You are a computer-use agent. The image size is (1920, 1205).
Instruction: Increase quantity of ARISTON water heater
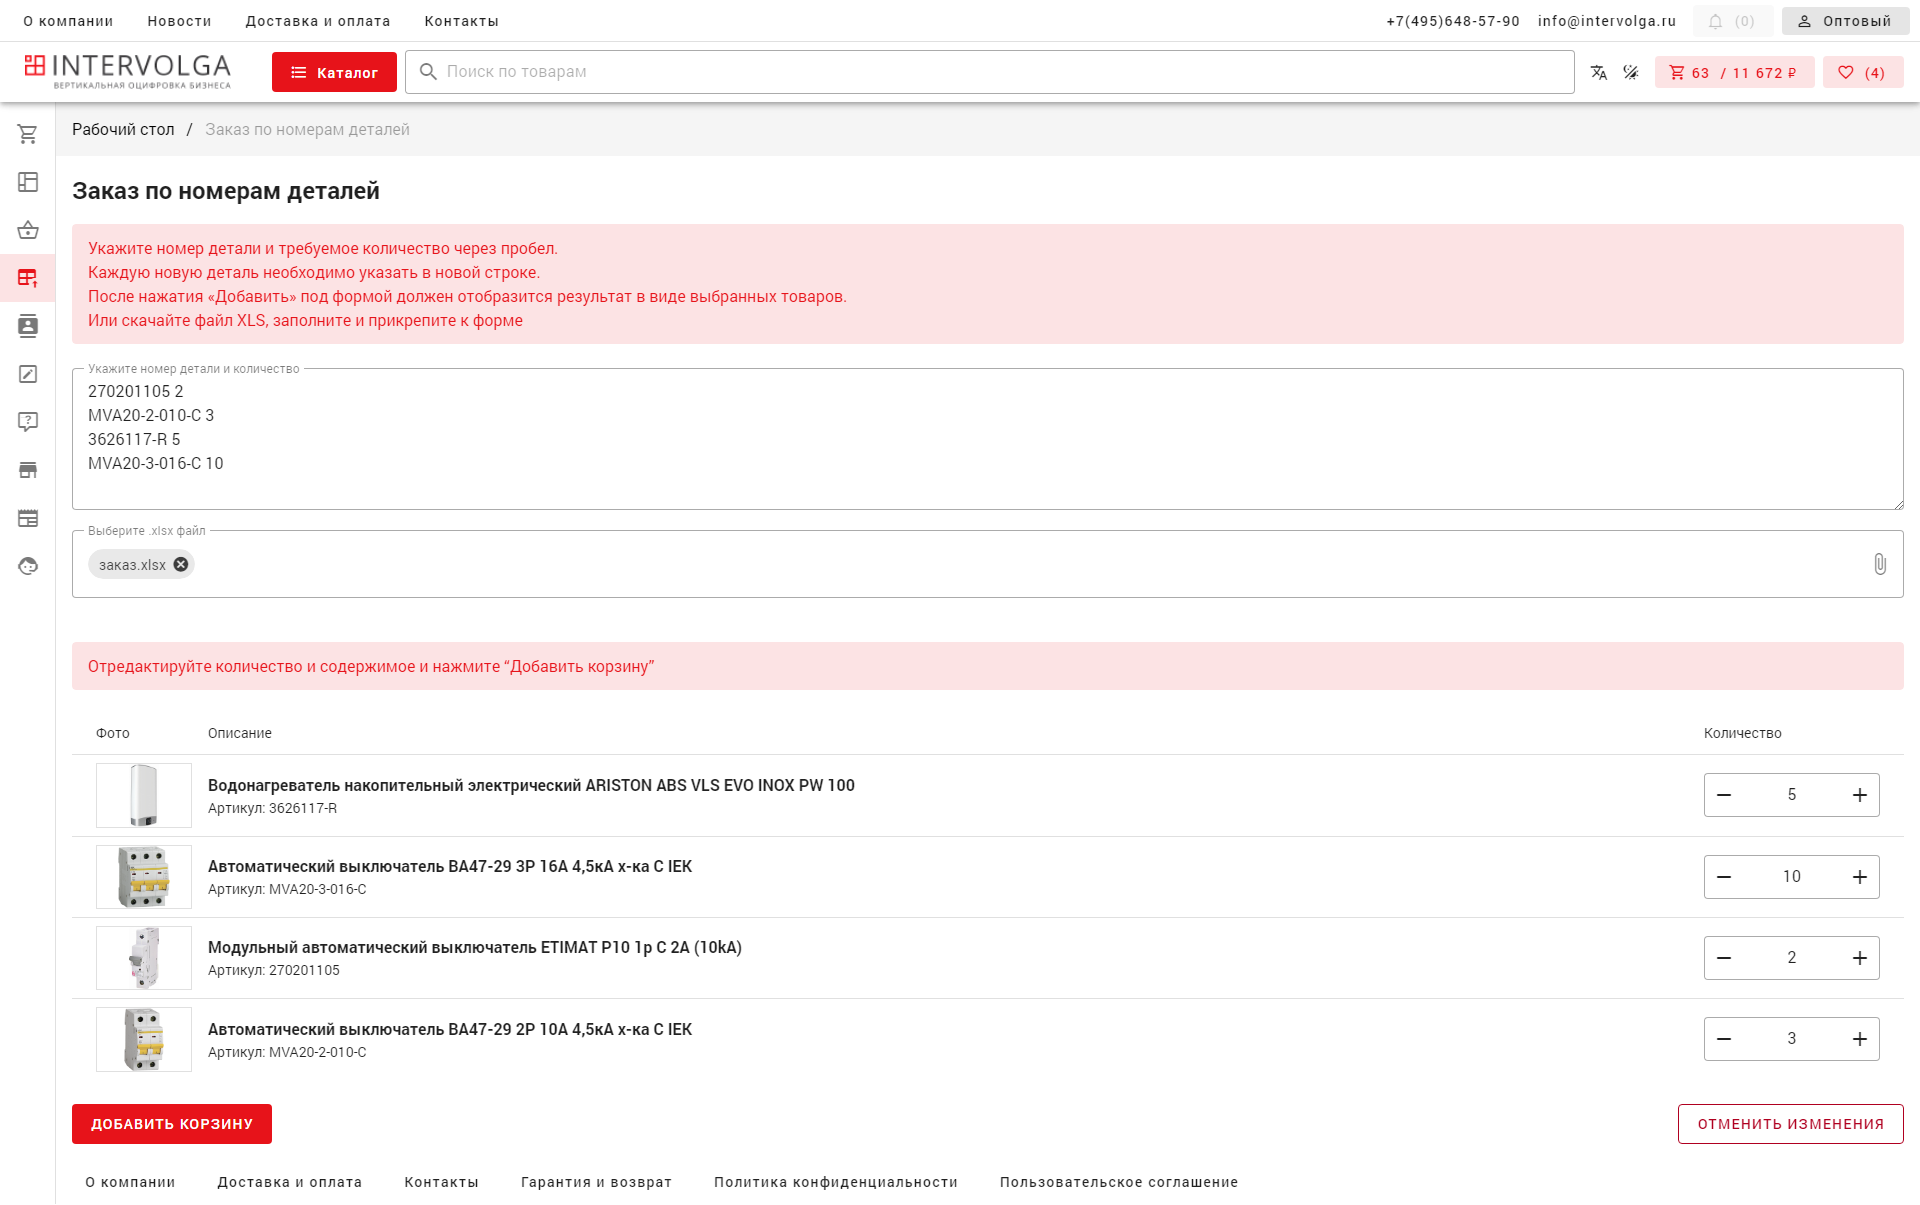pyautogui.click(x=1859, y=795)
